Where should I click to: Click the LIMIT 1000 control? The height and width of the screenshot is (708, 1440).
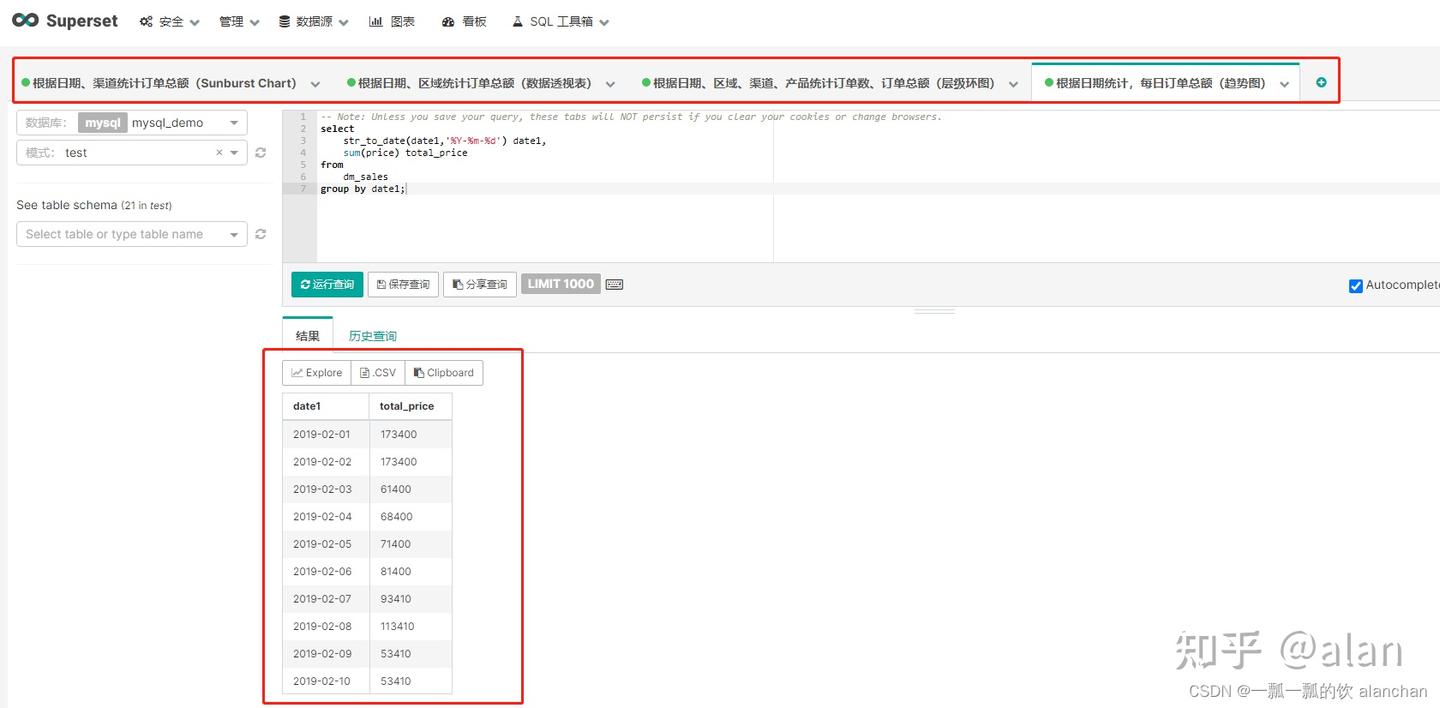(x=560, y=284)
